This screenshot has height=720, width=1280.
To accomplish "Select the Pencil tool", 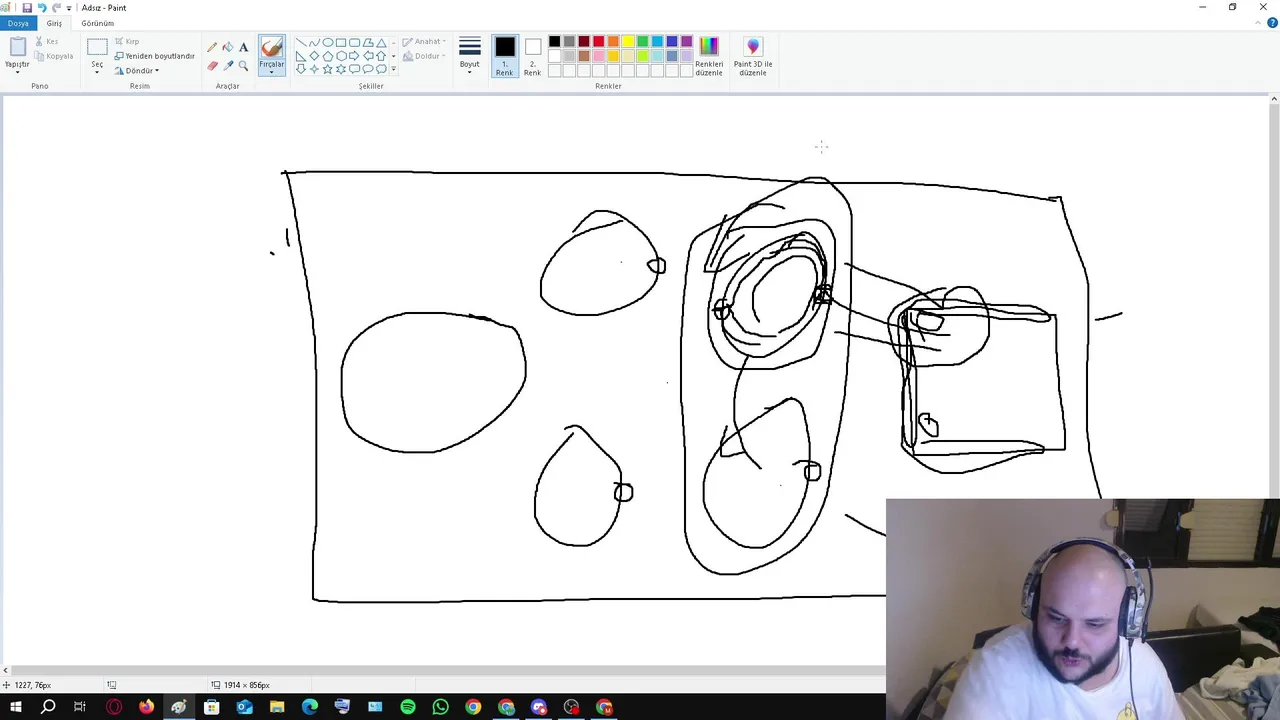I will tap(212, 47).
